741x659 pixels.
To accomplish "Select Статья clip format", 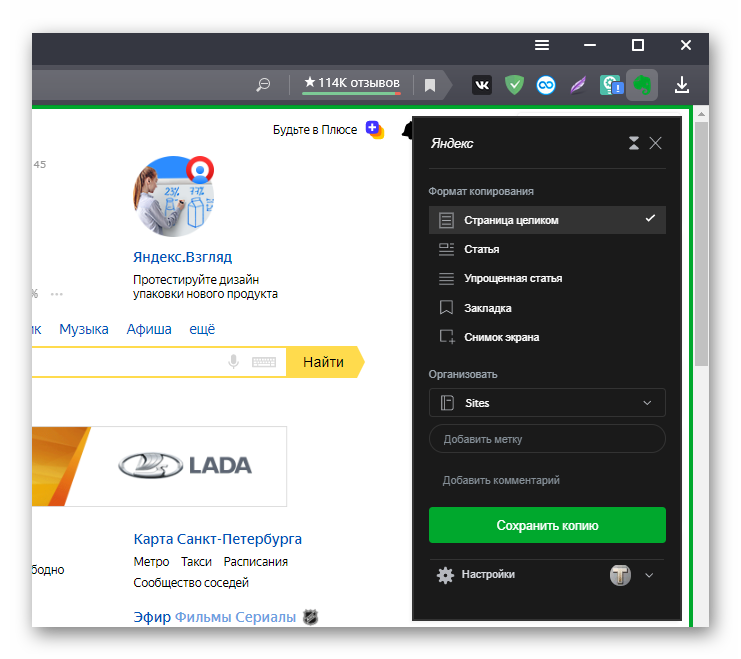I will coord(547,249).
